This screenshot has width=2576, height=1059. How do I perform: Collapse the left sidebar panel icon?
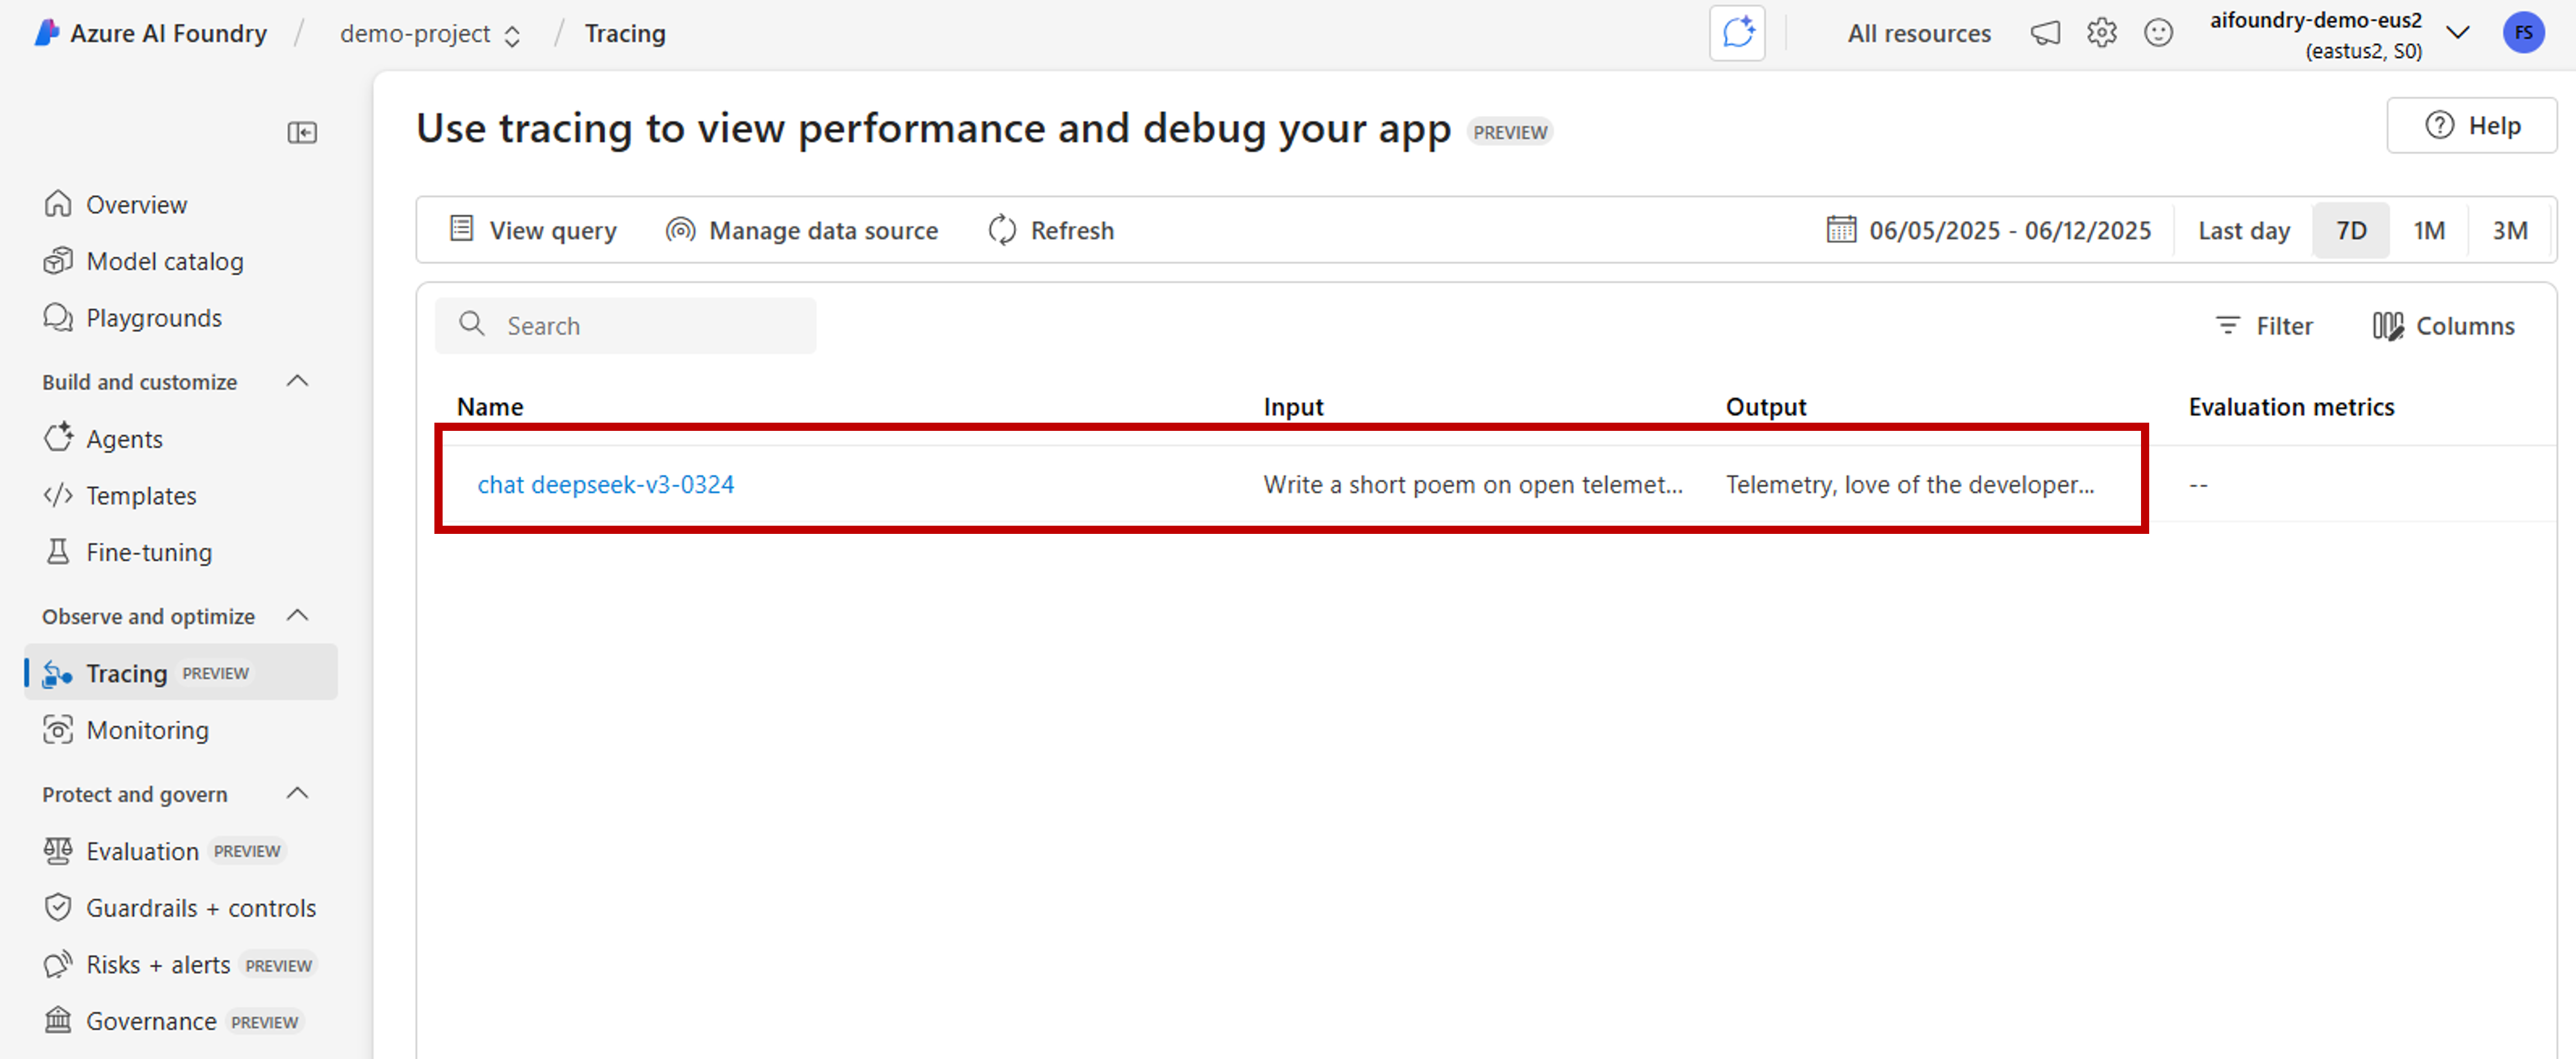pyautogui.click(x=302, y=133)
